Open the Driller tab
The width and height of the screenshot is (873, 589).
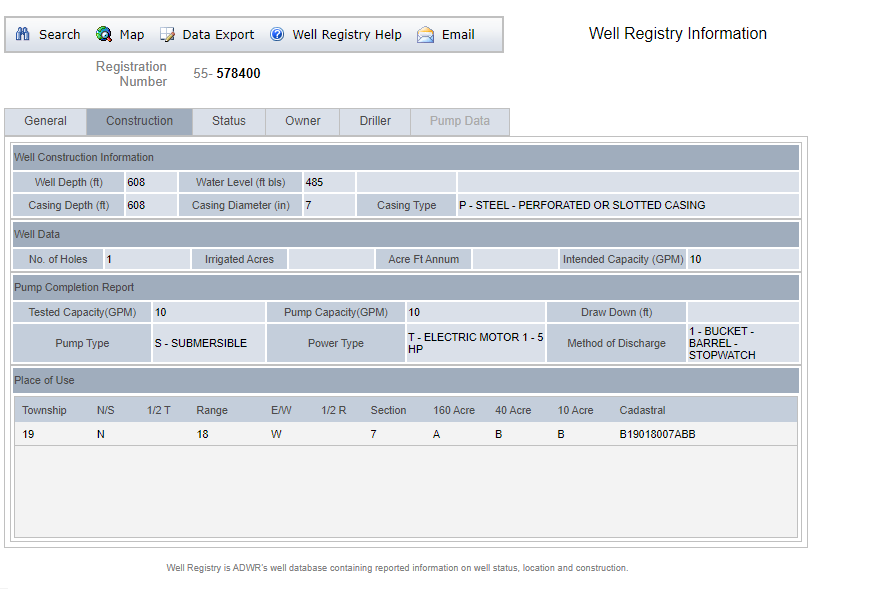coord(376,121)
